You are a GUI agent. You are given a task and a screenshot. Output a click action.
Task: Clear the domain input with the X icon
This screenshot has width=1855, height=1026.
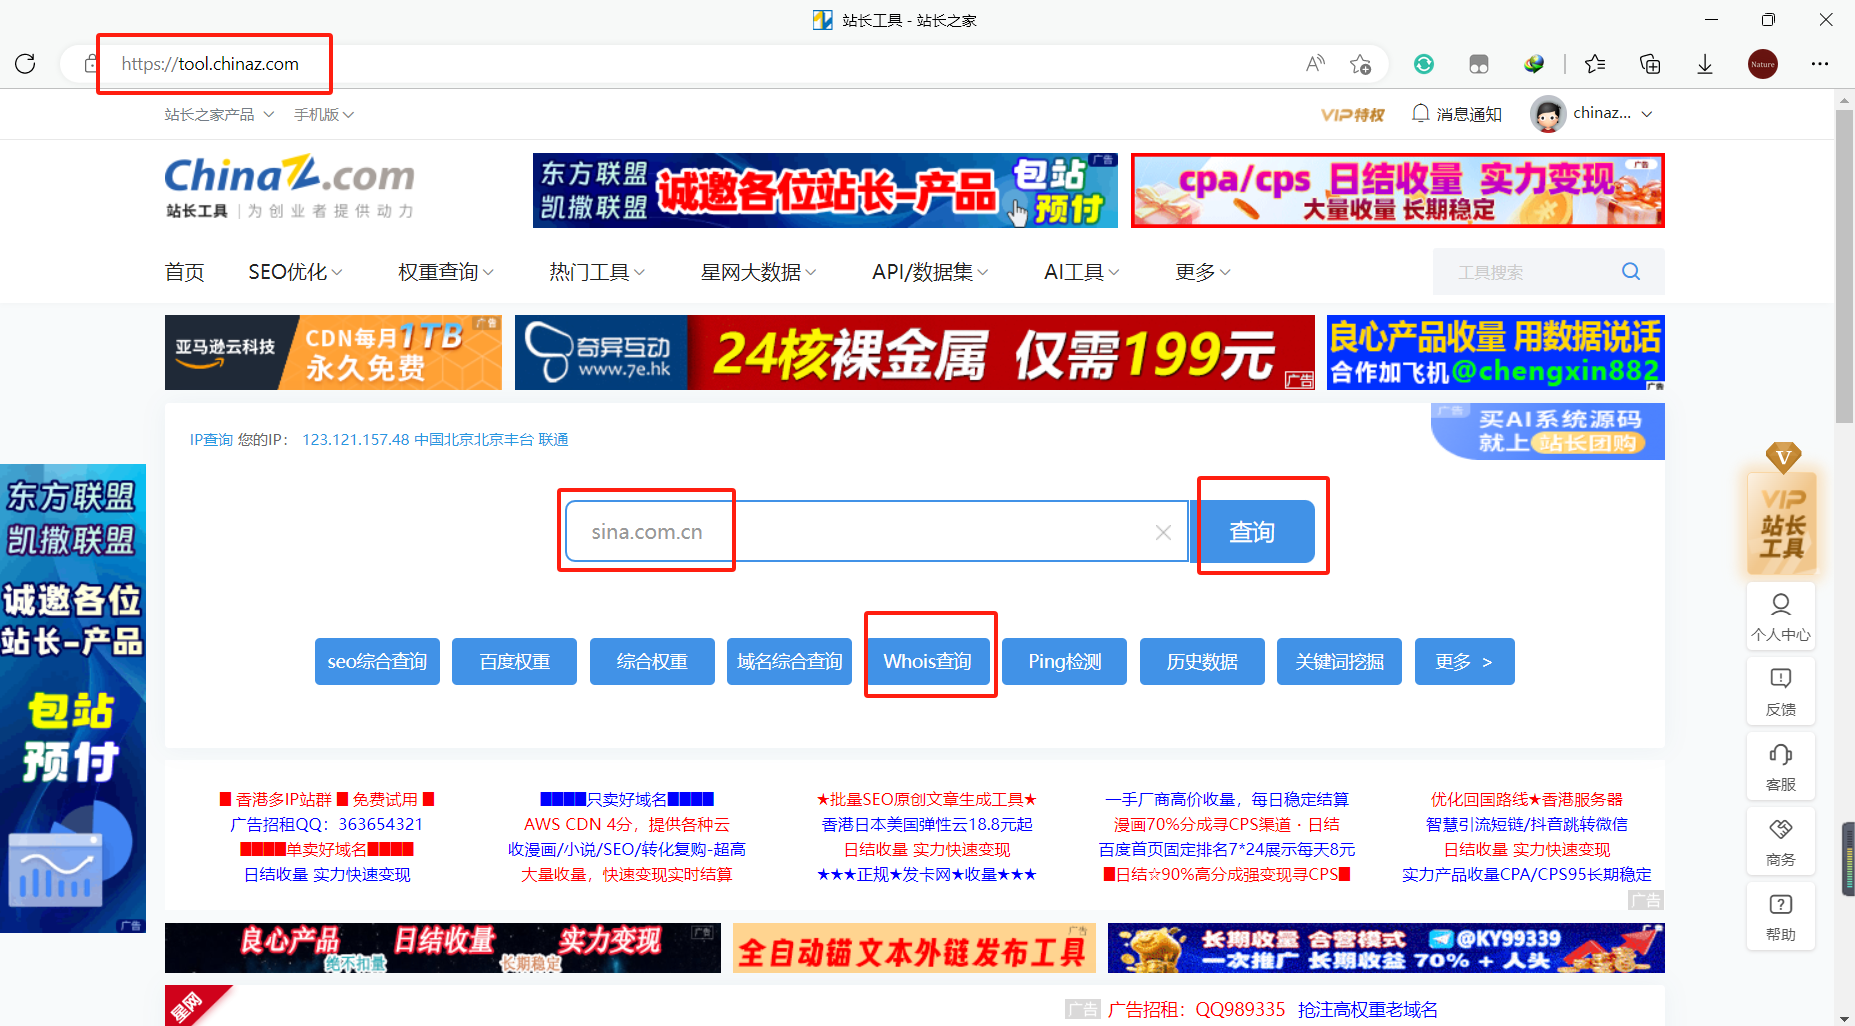pyautogui.click(x=1163, y=532)
